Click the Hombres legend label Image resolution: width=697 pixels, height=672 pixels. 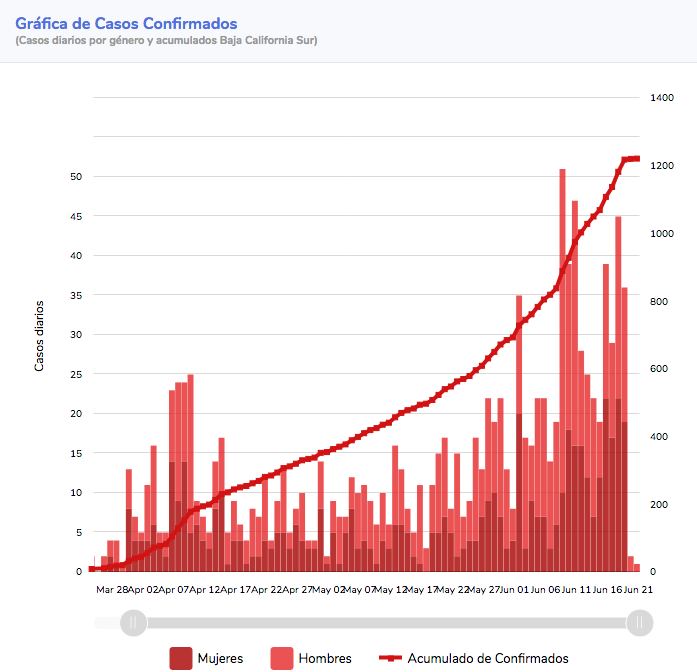[x=325, y=658]
